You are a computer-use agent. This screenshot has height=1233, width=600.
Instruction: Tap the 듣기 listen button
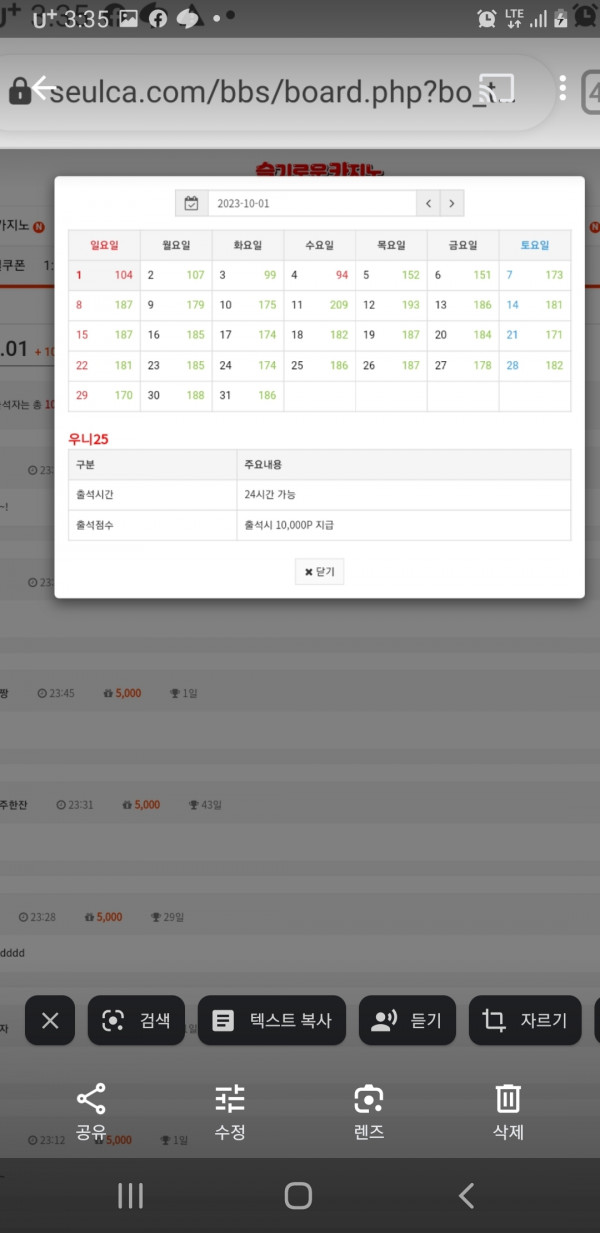pos(407,1021)
